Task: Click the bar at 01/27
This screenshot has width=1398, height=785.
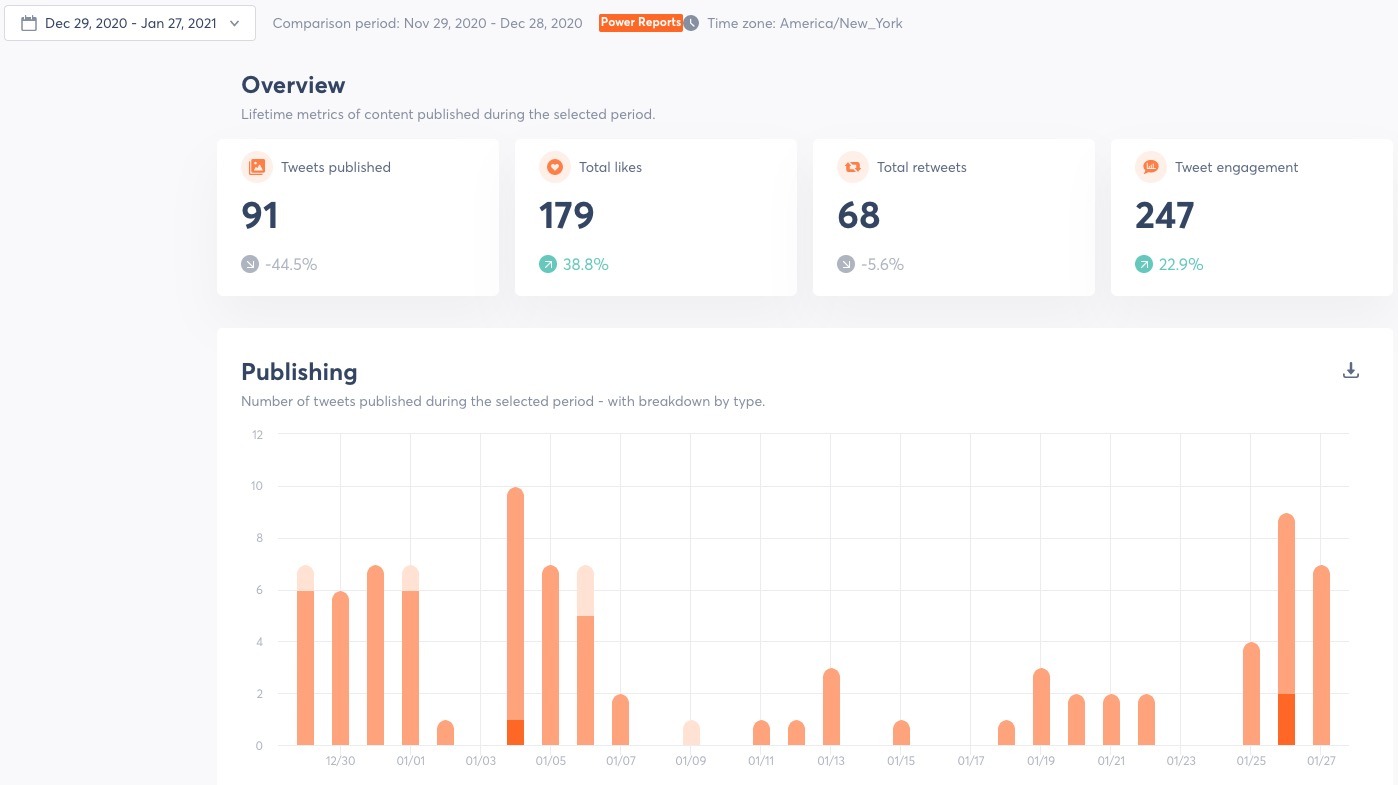Action: (x=1321, y=656)
